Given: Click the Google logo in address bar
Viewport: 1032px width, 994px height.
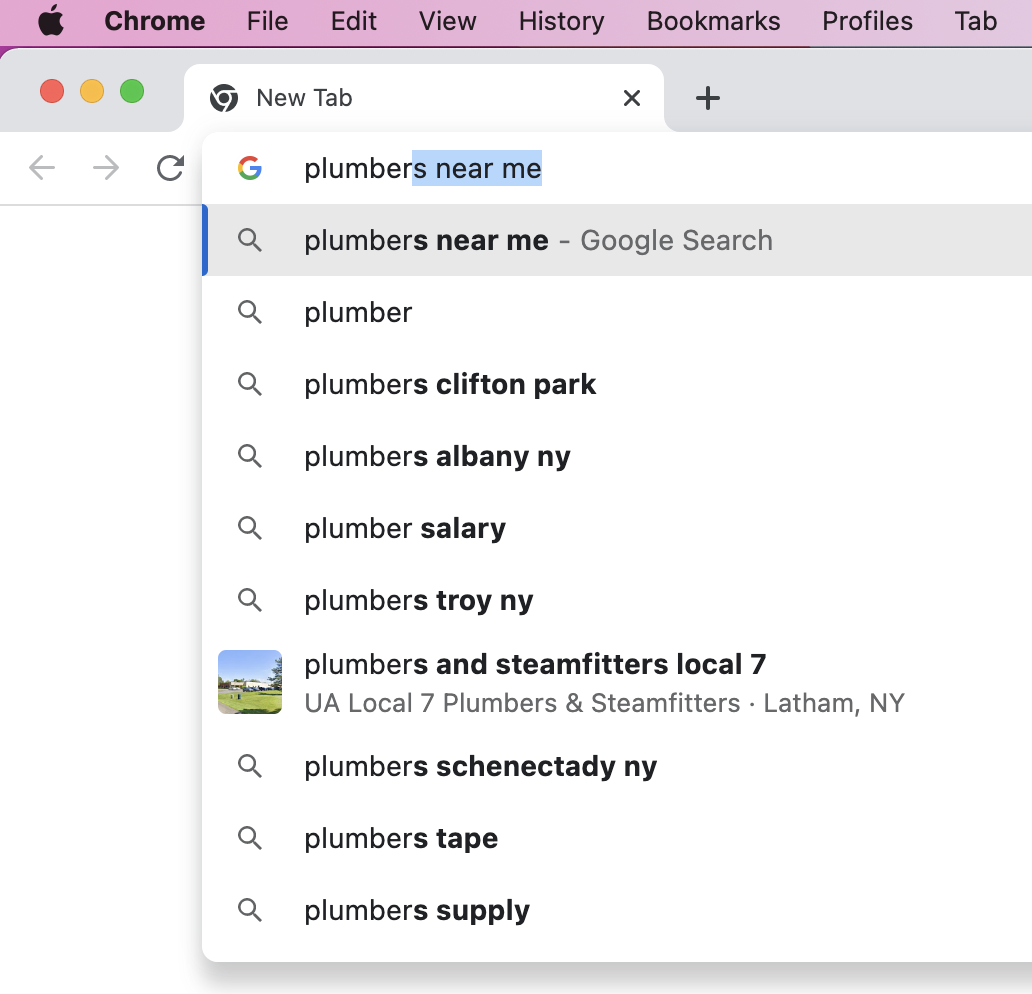Looking at the screenshot, I should [250, 169].
